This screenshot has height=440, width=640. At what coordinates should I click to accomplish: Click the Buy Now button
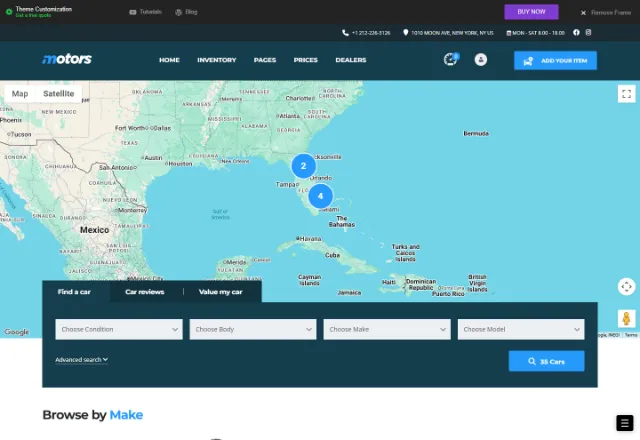tap(531, 12)
